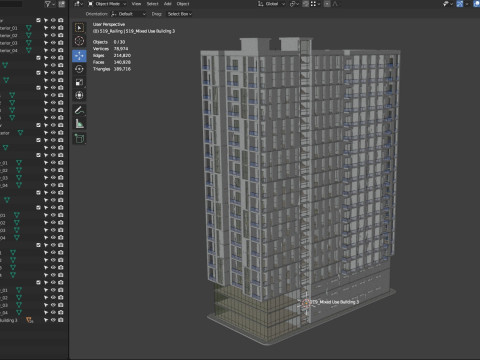Viewport: 480px width, 360px height.
Task: Open the Drag Select Box dropdown
Action: coord(179,14)
